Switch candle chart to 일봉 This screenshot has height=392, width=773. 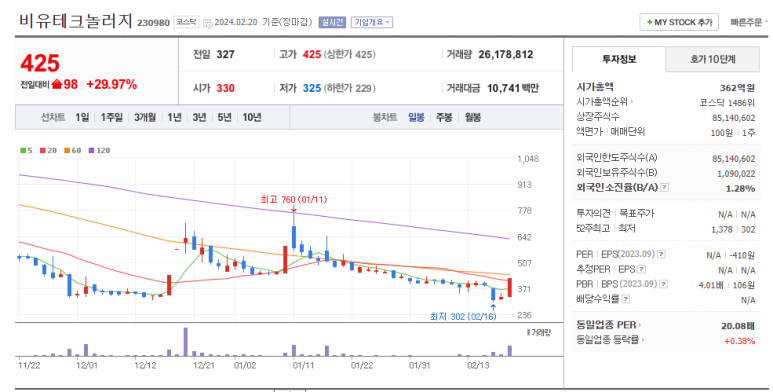[x=416, y=117]
